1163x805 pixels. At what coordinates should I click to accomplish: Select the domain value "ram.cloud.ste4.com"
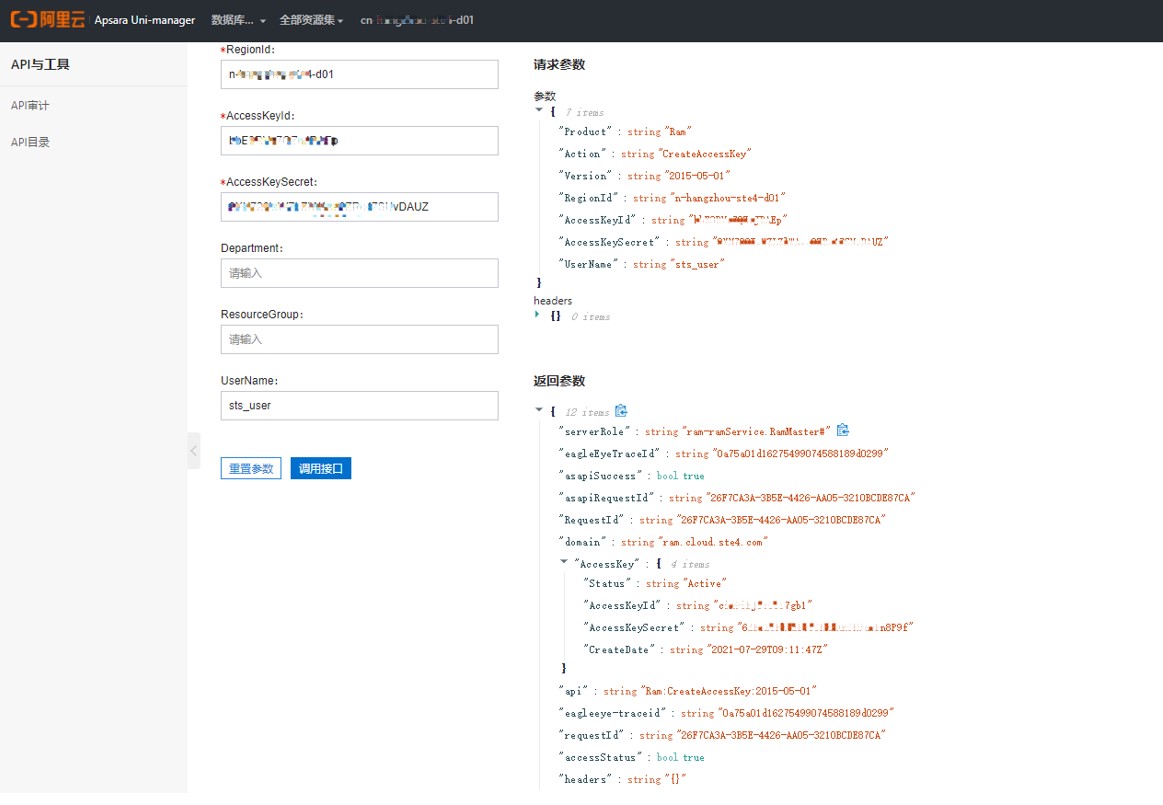[713, 542]
